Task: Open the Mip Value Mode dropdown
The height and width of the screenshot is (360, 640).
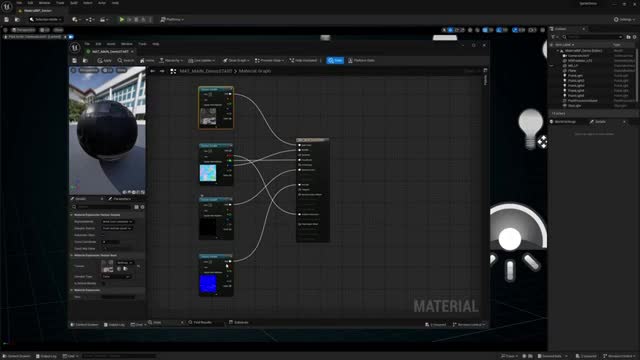Action: (117, 222)
